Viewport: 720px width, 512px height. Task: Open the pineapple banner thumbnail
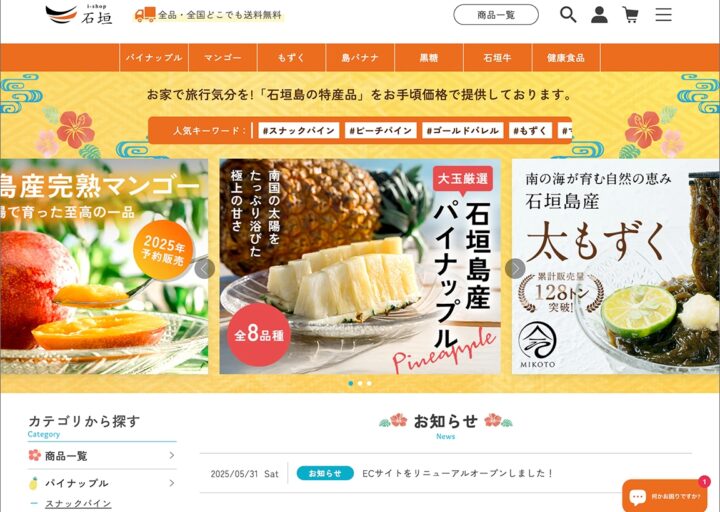click(360, 266)
